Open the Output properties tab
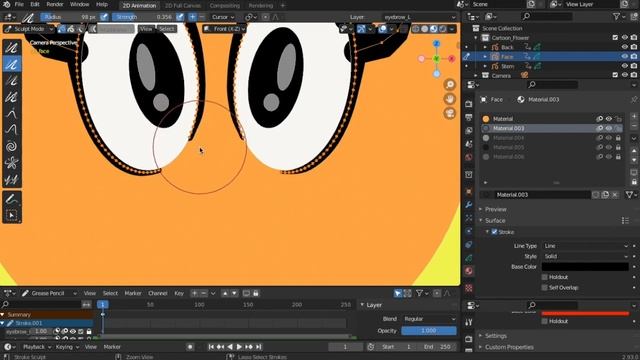 click(x=469, y=118)
